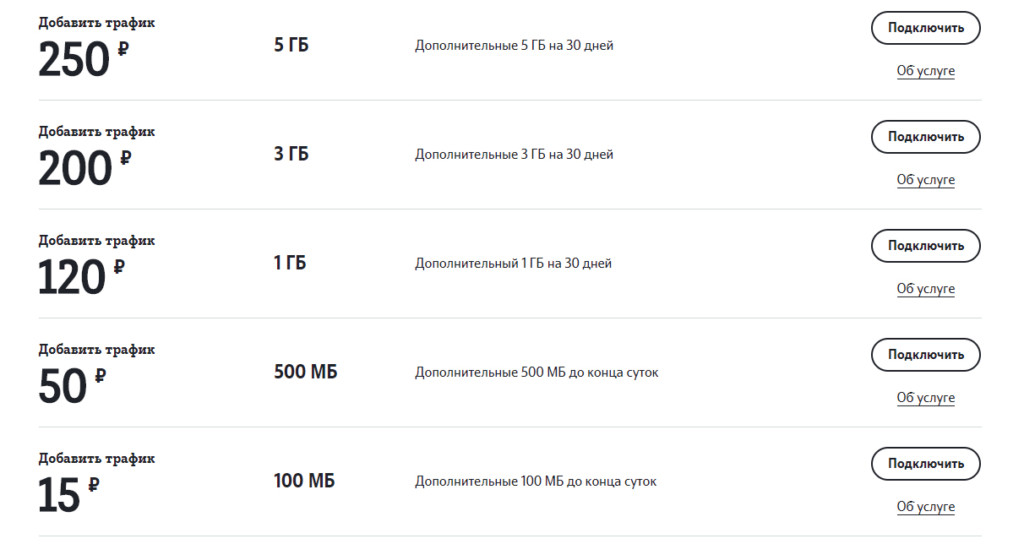Click the bold 500 МБ volume label
The width and height of the screenshot is (1024, 544).
(x=305, y=372)
